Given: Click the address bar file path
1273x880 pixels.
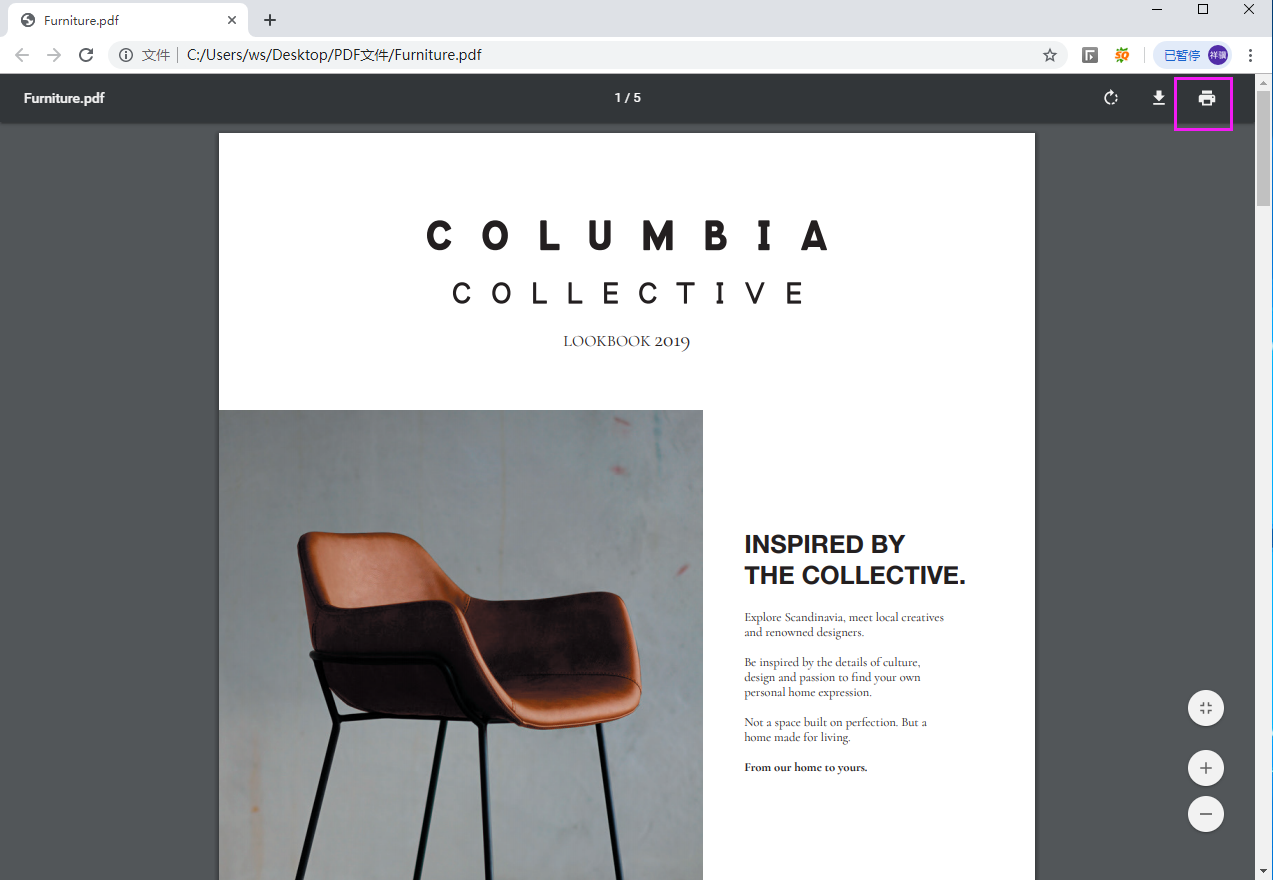Looking at the screenshot, I should (334, 55).
